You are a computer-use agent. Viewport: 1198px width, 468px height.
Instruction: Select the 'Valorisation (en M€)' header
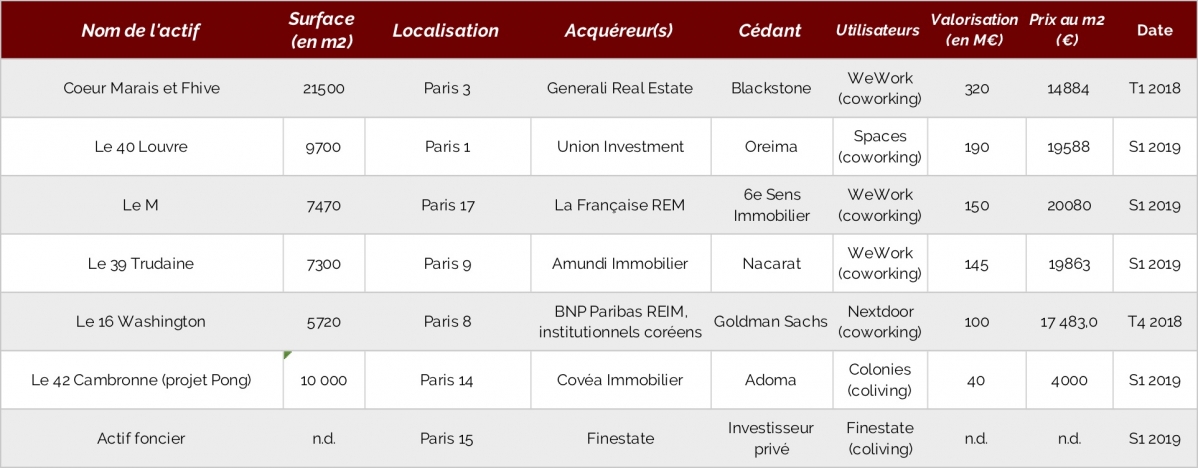[x=975, y=31]
